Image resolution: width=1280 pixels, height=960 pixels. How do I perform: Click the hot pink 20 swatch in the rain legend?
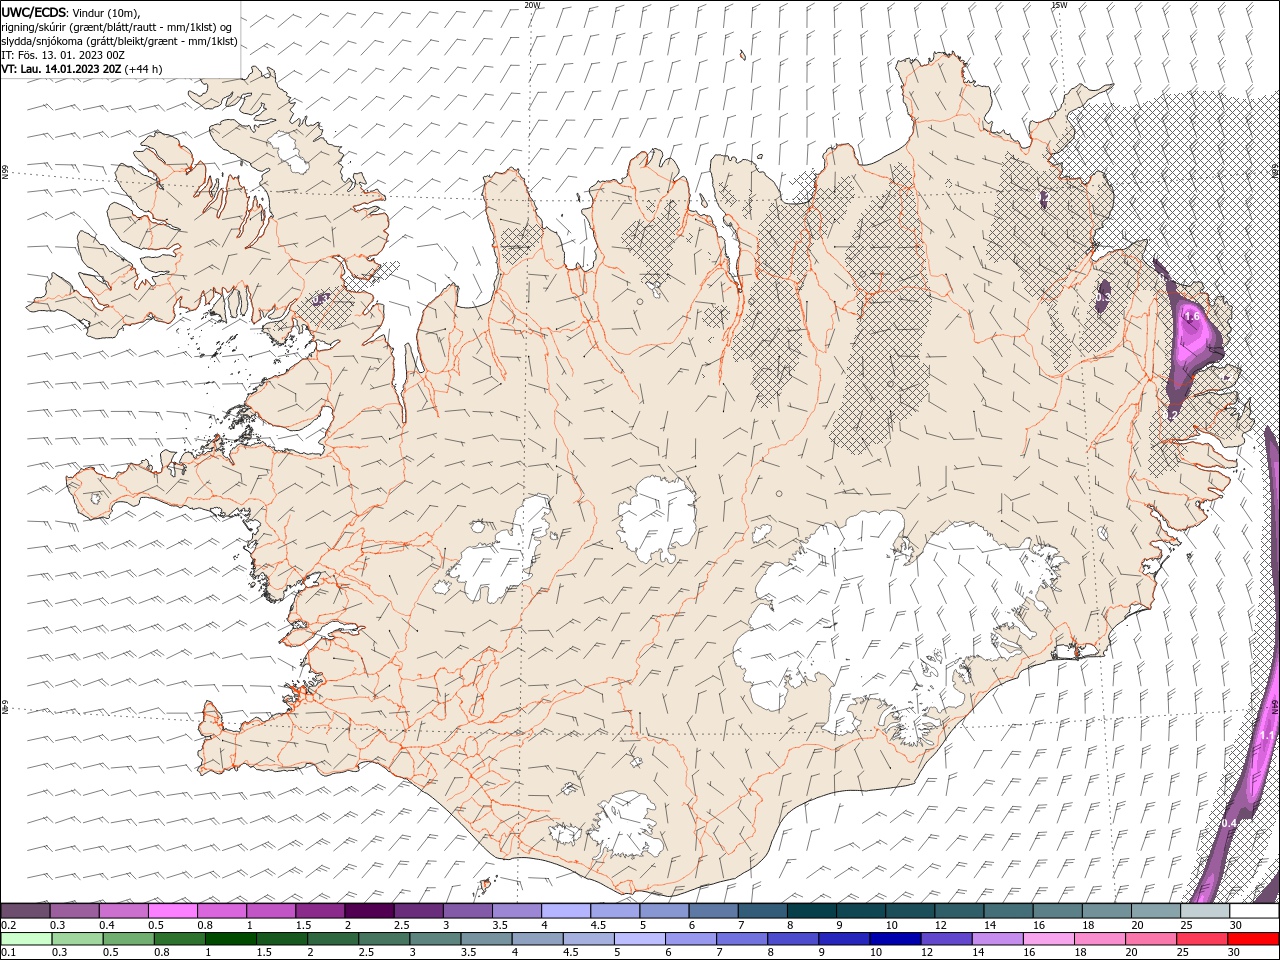point(1151,939)
